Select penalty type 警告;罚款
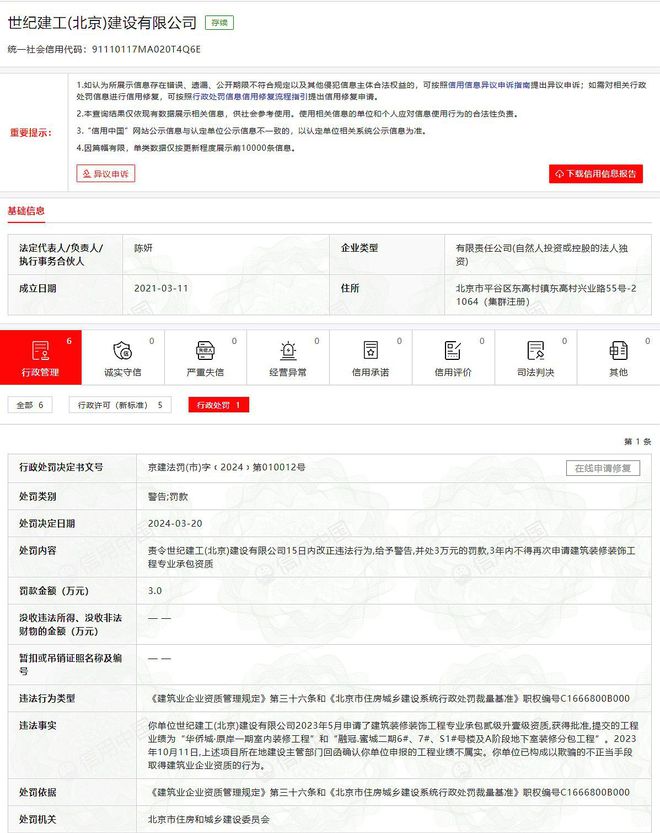 click(x=168, y=497)
